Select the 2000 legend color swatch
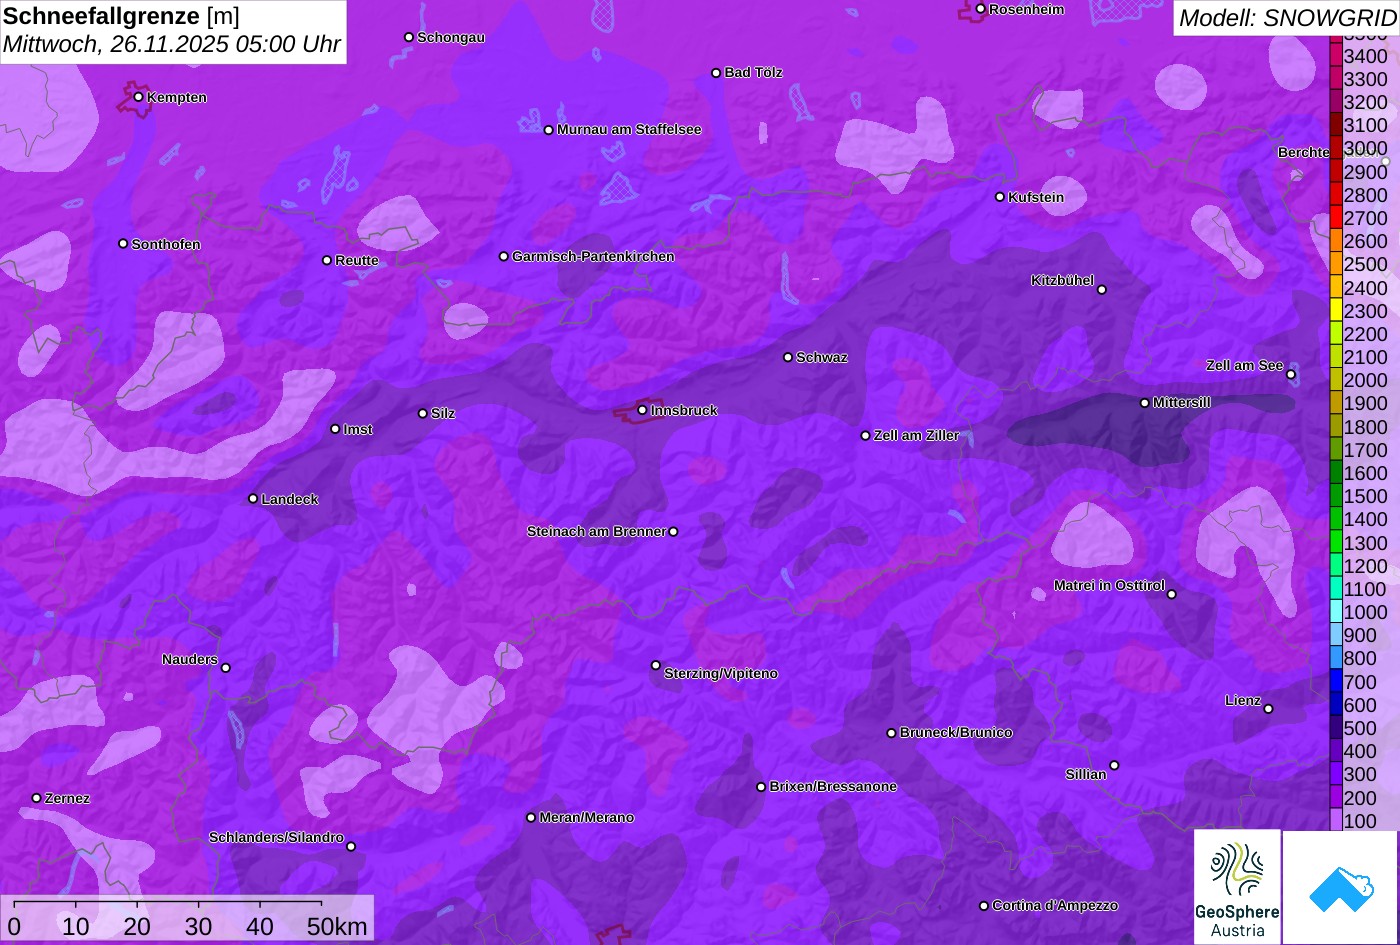 [1335, 380]
